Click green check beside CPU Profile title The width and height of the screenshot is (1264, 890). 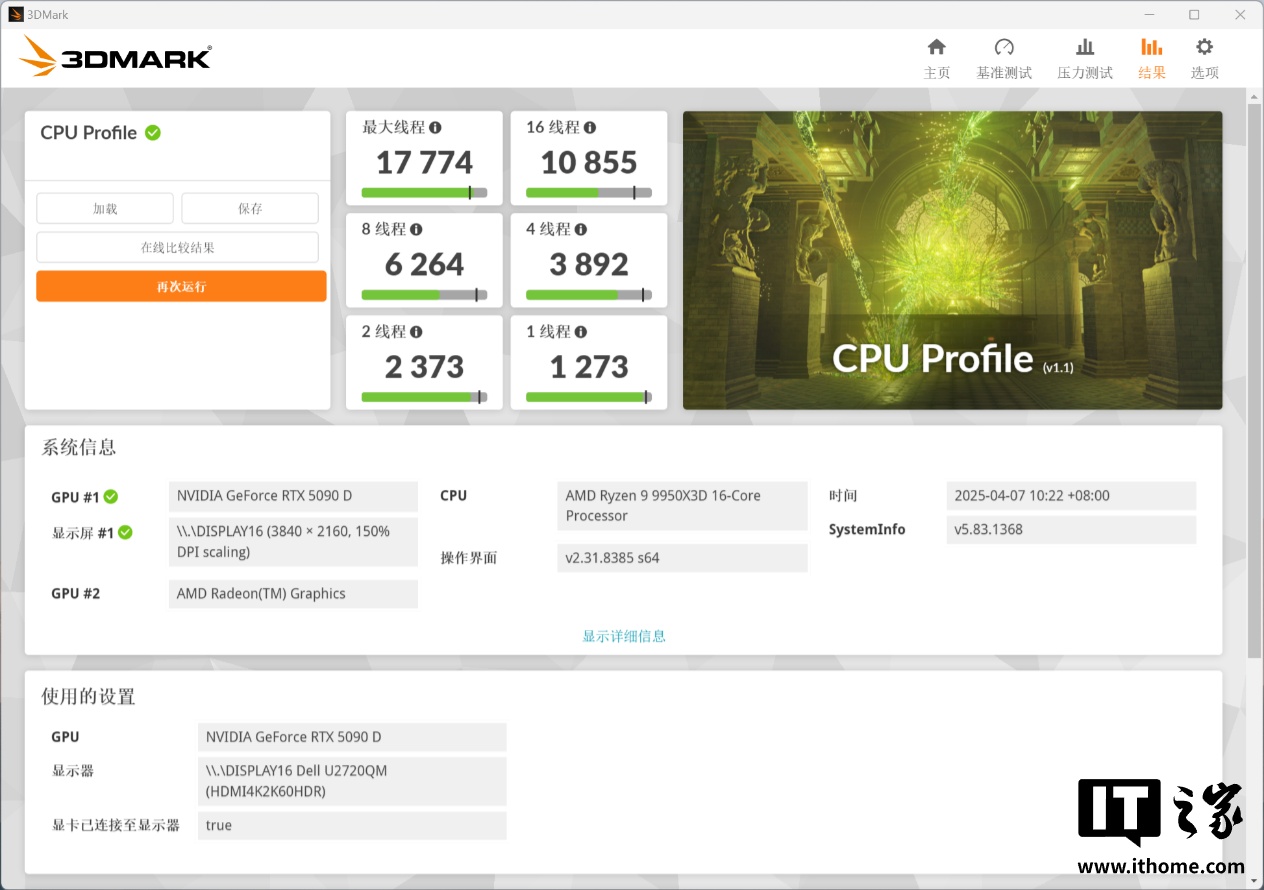click(153, 133)
